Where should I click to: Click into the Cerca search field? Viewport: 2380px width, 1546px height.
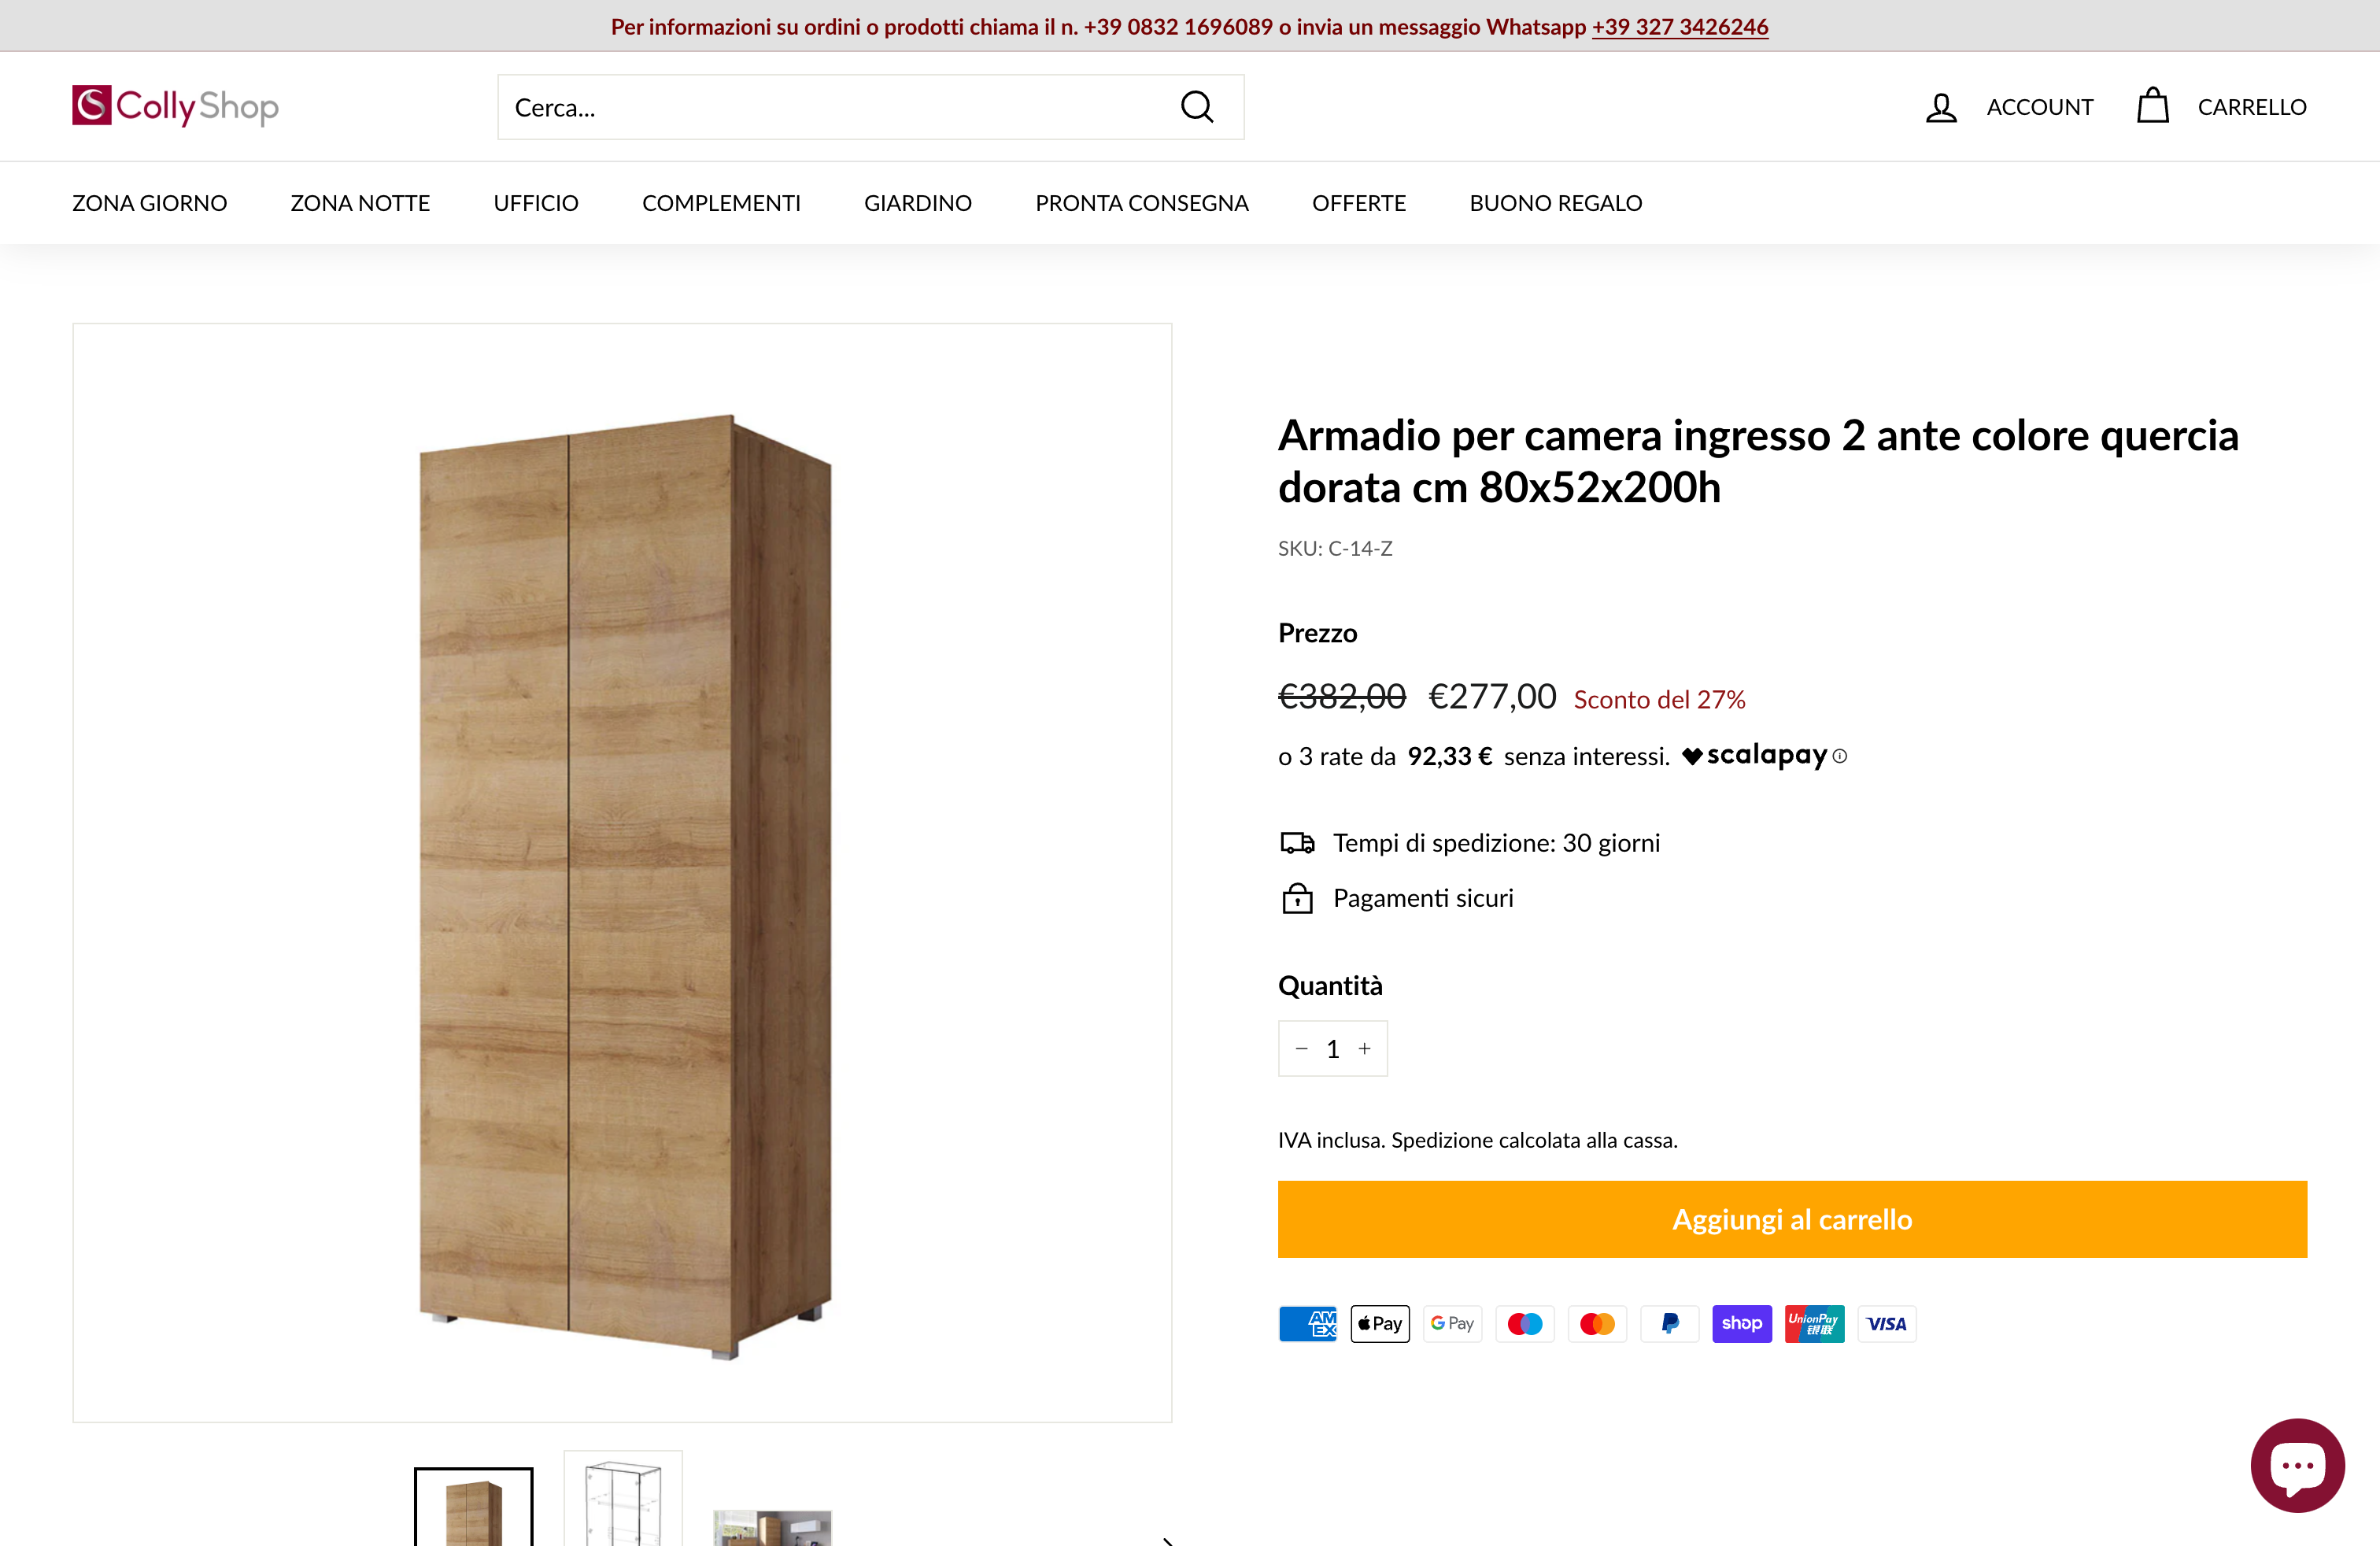coord(830,107)
